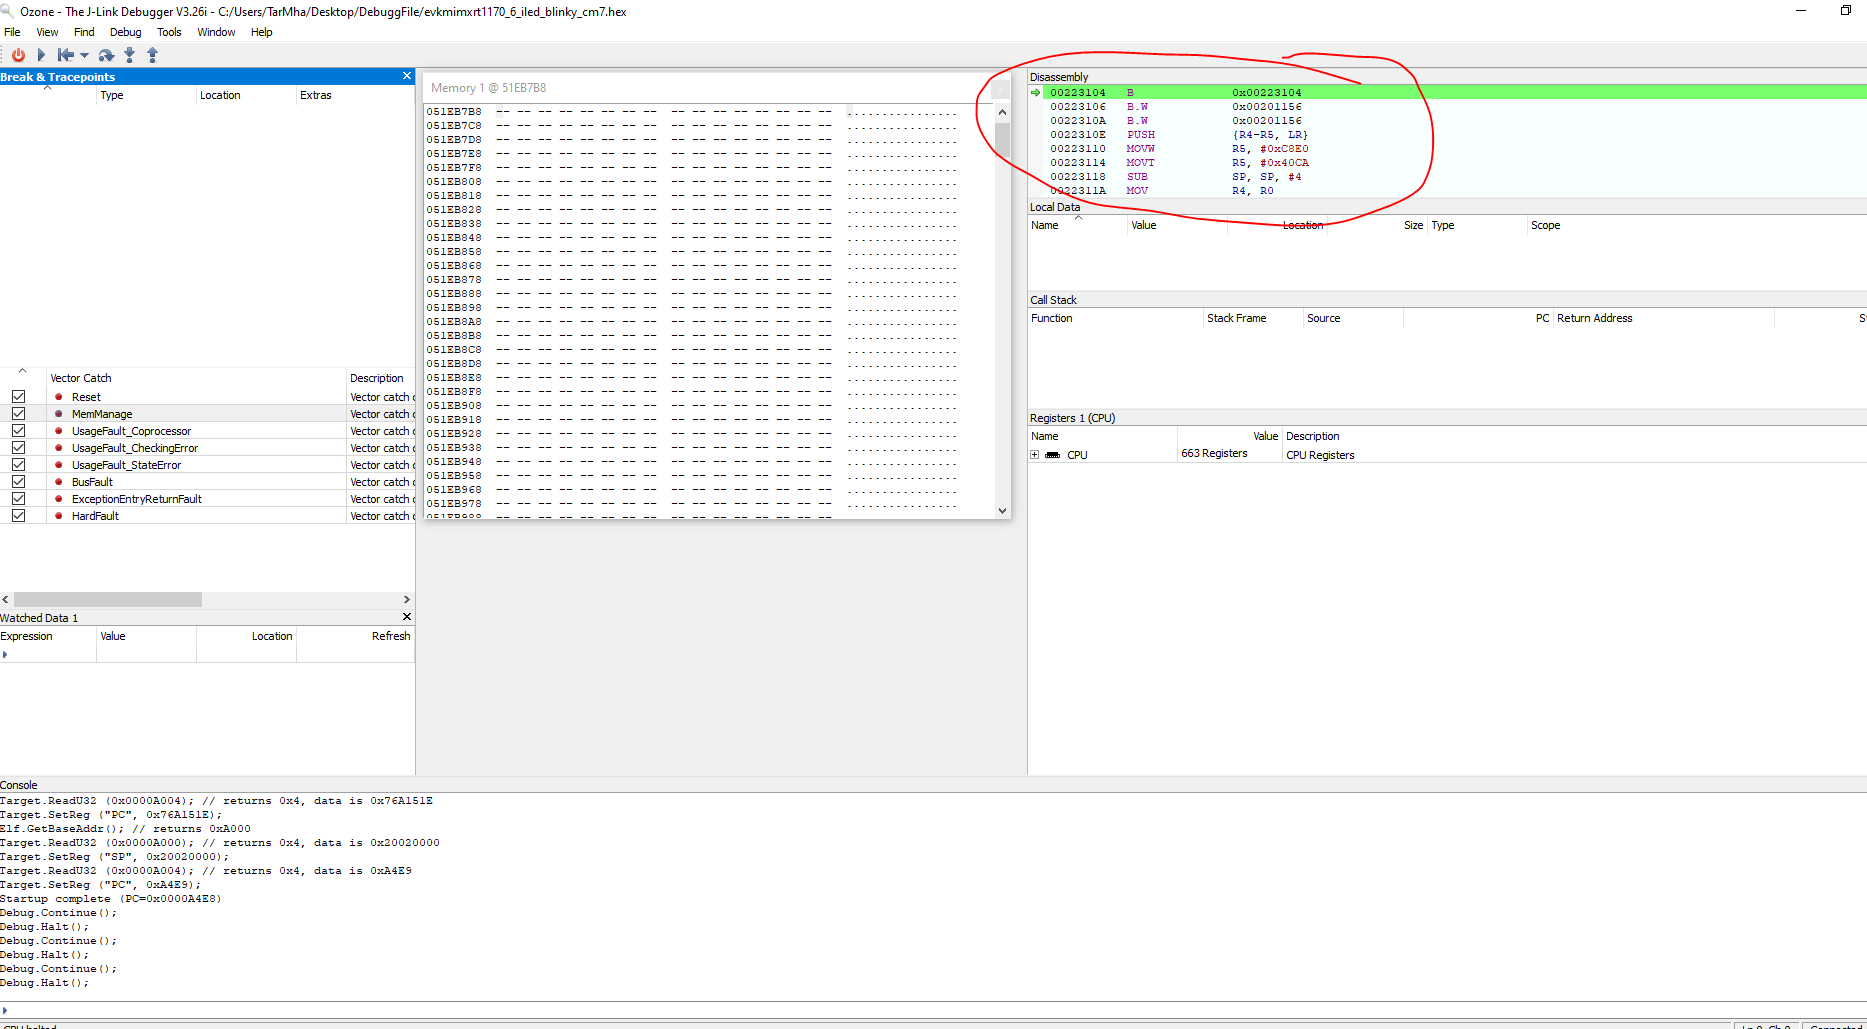Viewport: 1867px width, 1029px height.
Task: Toggle the MemManage vector catch checkbox
Action: click(x=19, y=413)
